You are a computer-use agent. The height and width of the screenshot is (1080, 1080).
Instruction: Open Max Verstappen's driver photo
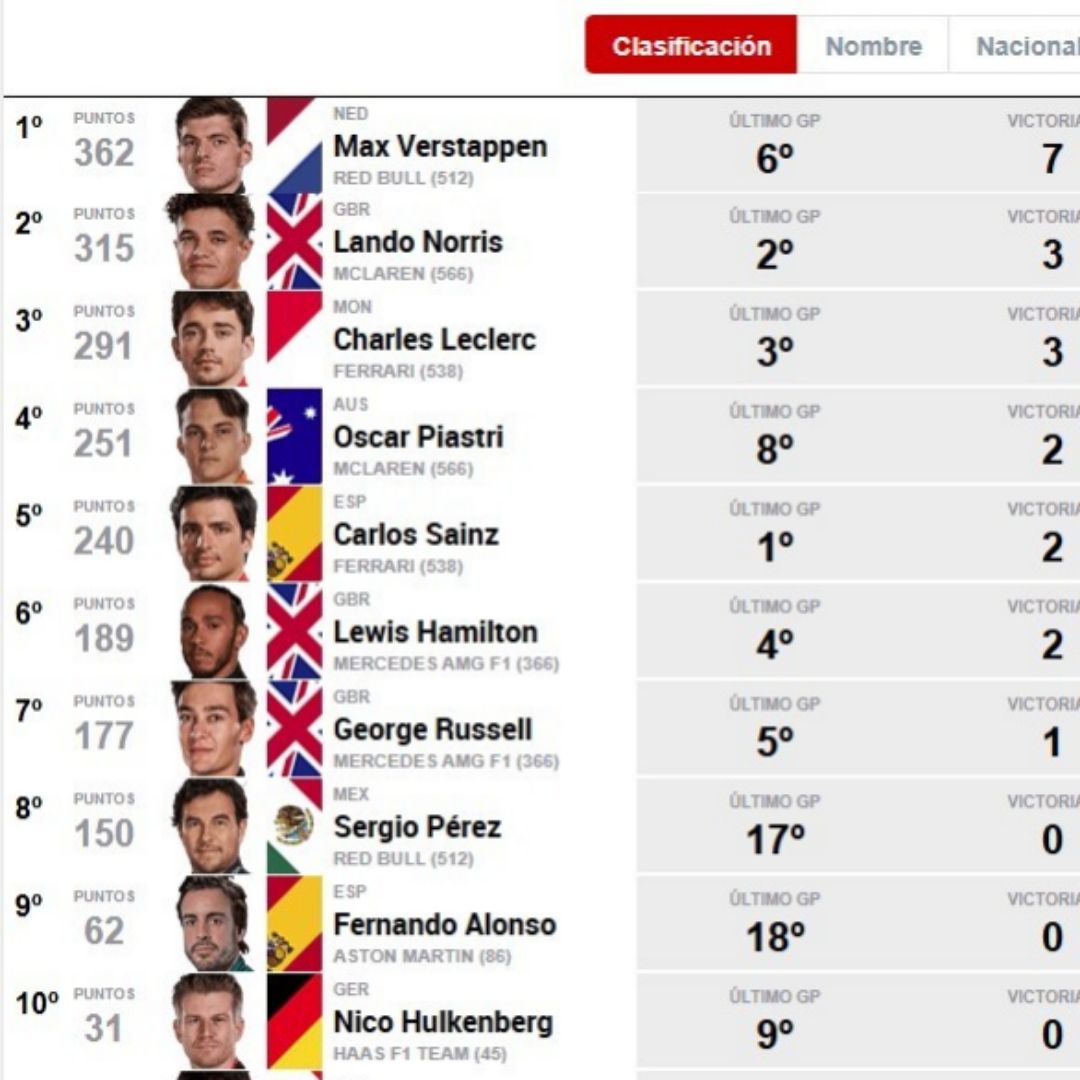click(212, 146)
